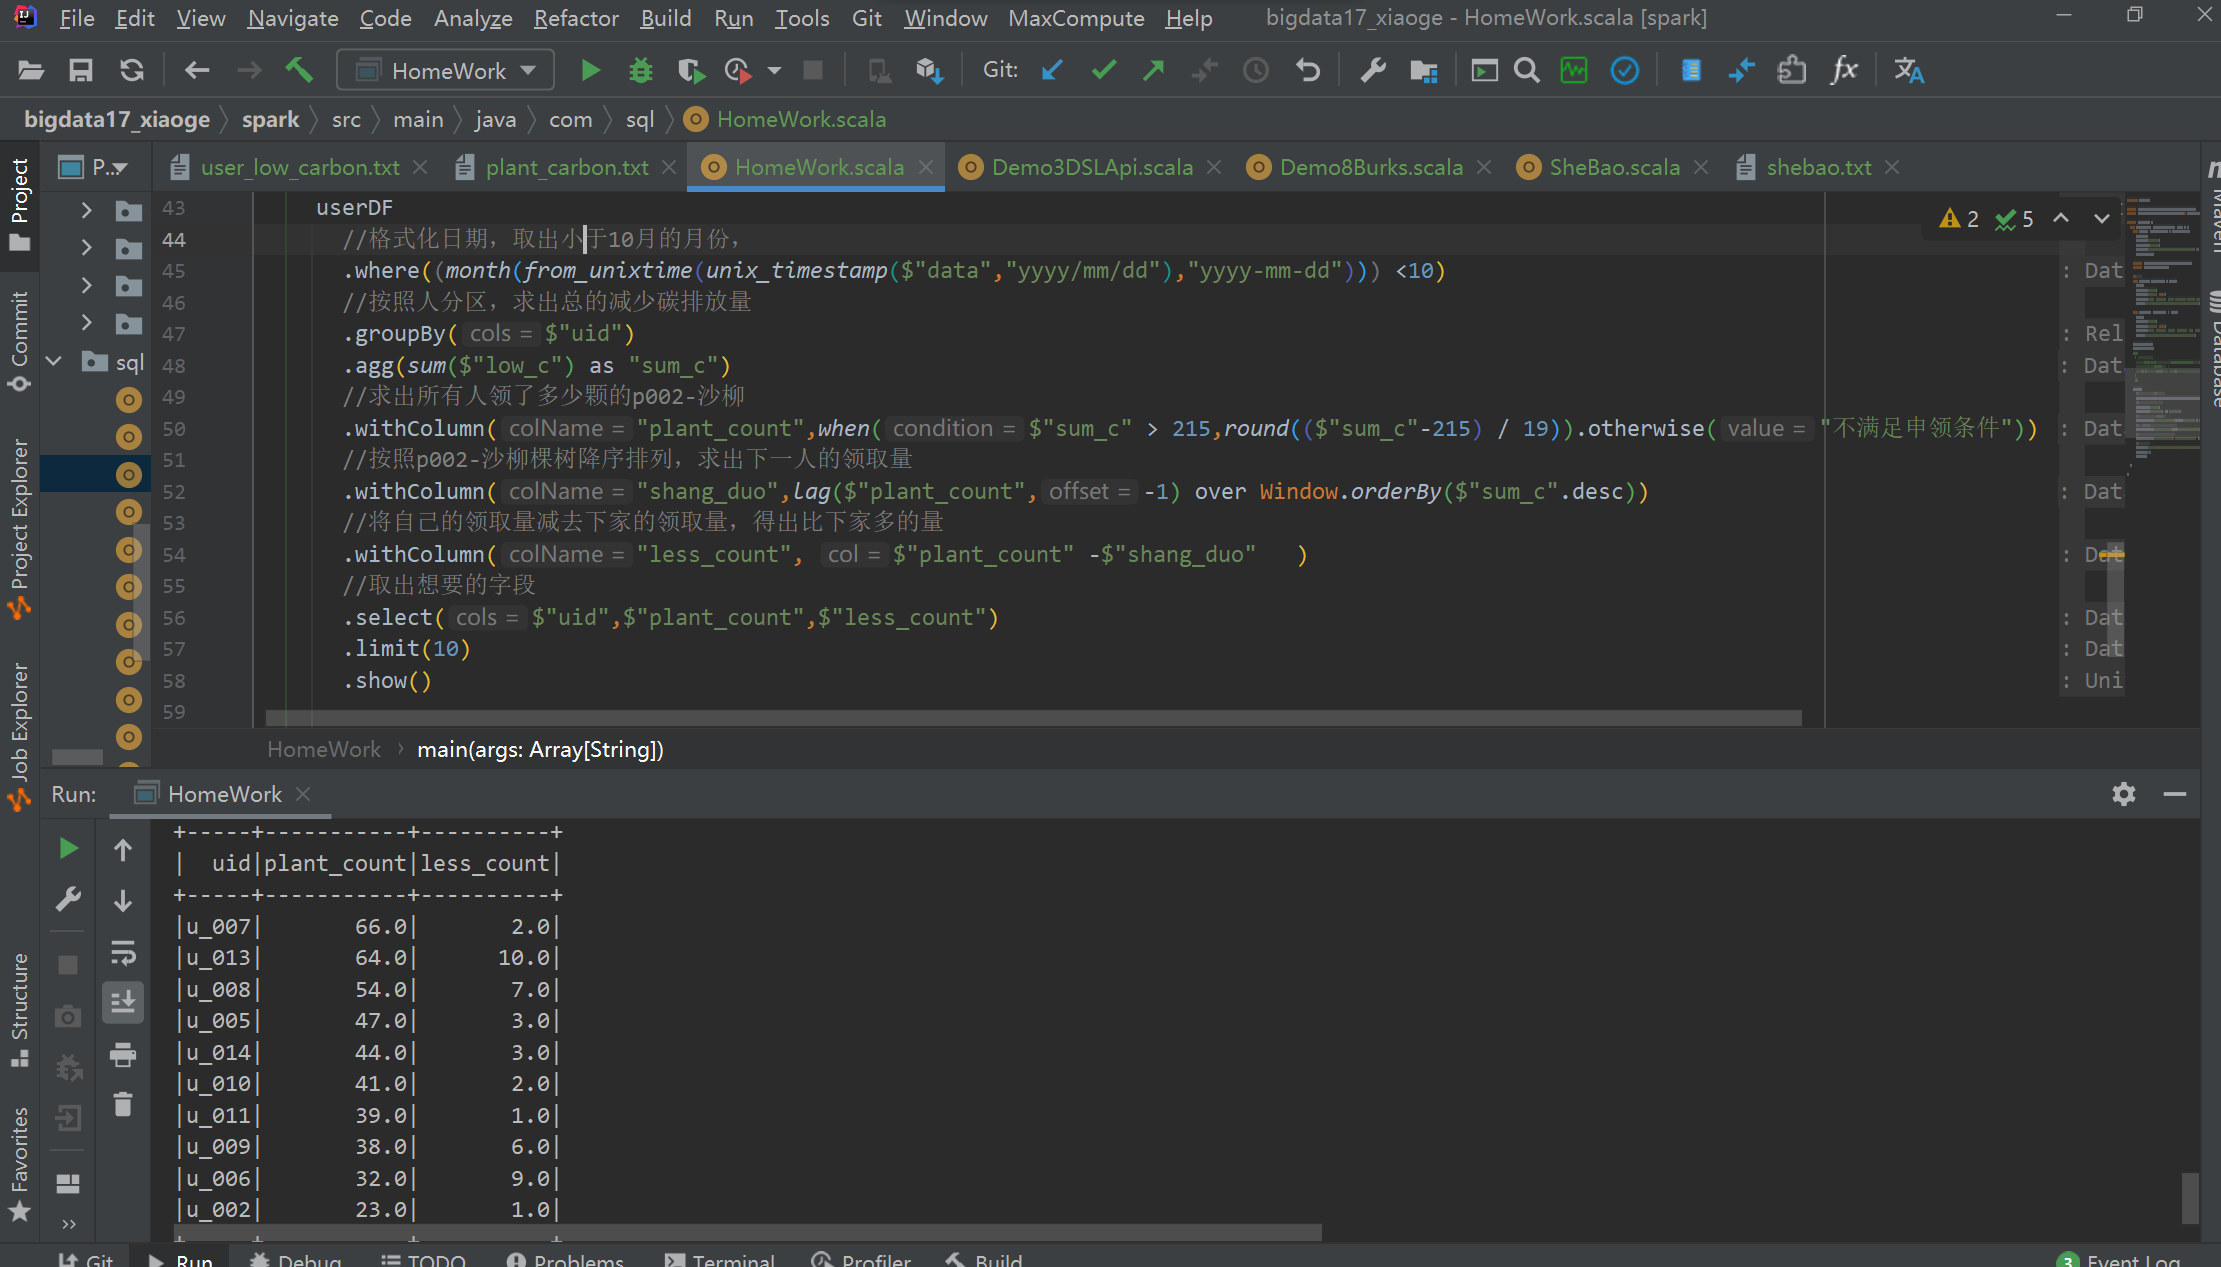
Task: Open Search Everywhere magnifier icon
Action: tap(1526, 71)
